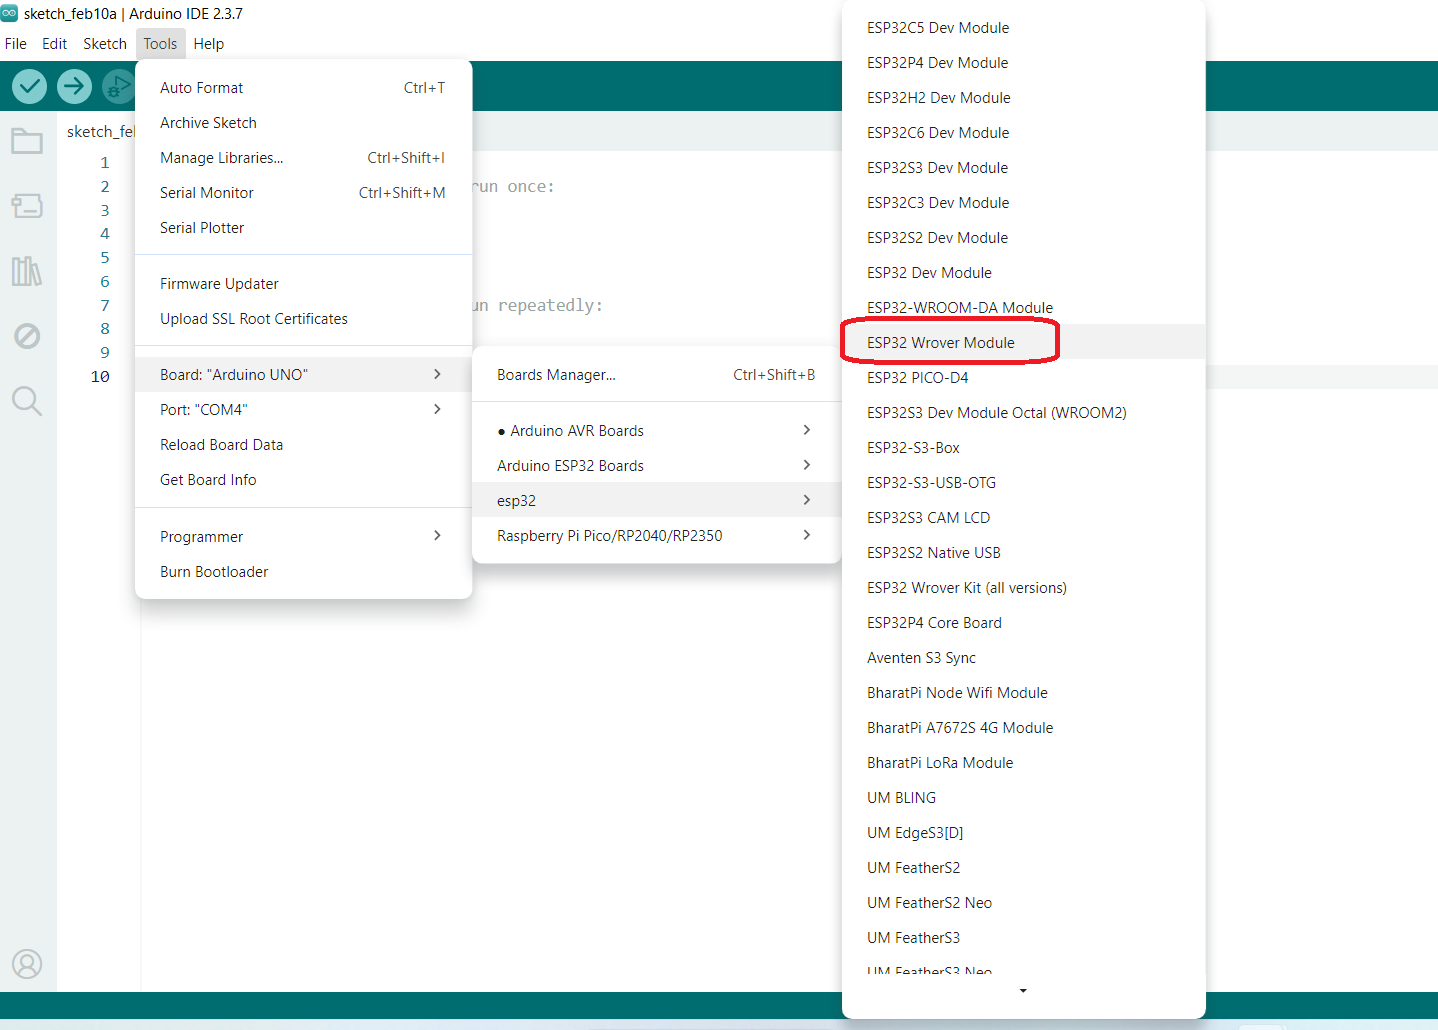The width and height of the screenshot is (1438, 1030).
Task: Click the Arduino IDE logo in title bar
Action: (x=10, y=13)
